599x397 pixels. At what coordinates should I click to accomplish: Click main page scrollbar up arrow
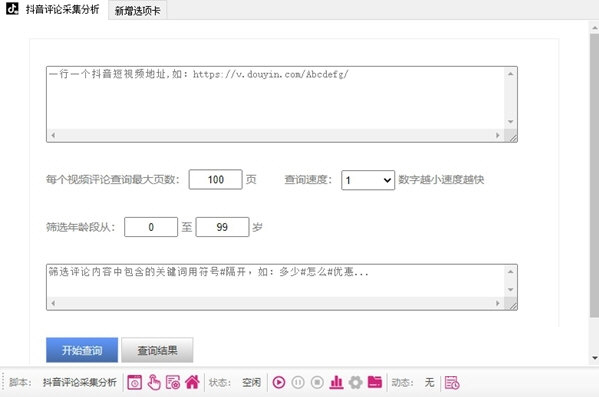(x=595, y=28)
